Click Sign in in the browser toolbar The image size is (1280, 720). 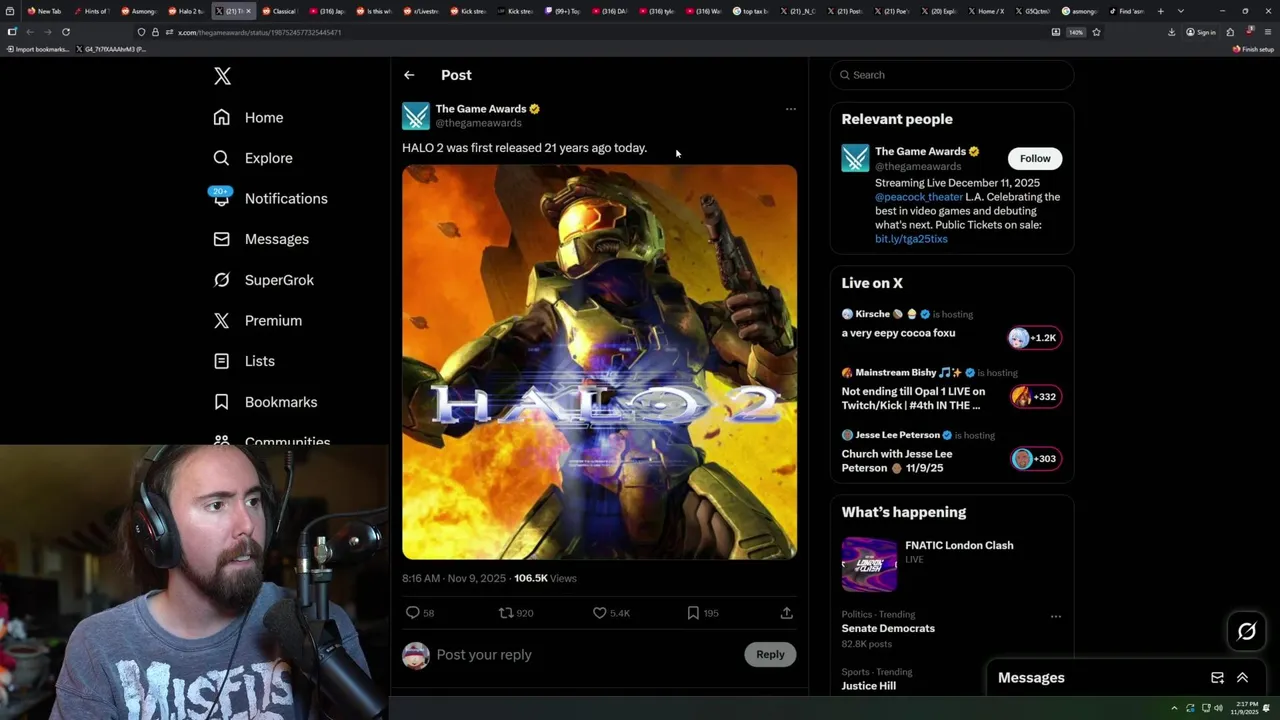click(1201, 32)
